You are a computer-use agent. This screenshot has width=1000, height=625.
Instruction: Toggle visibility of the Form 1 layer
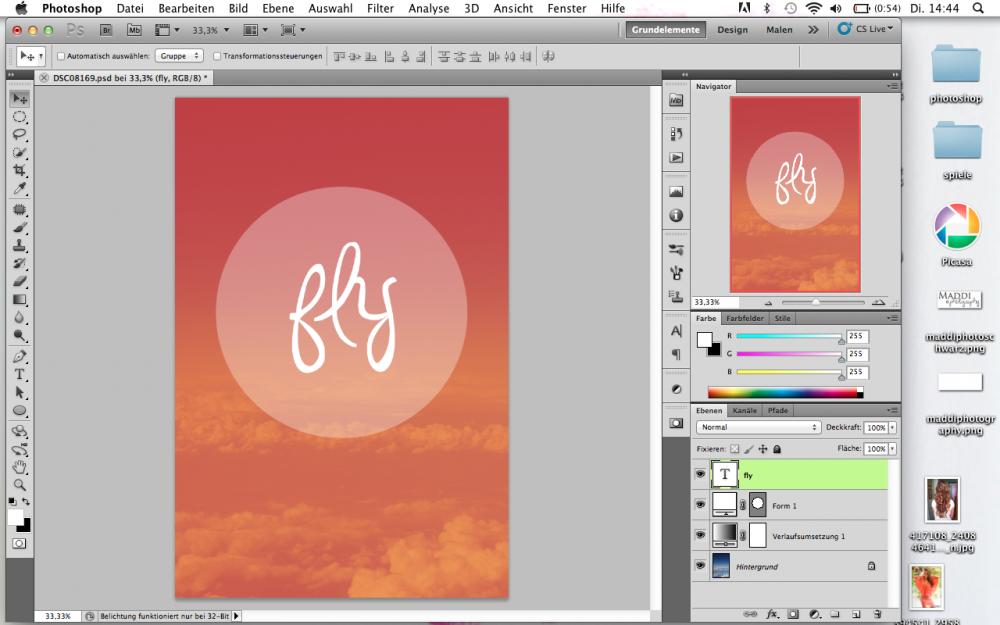pyautogui.click(x=701, y=502)
